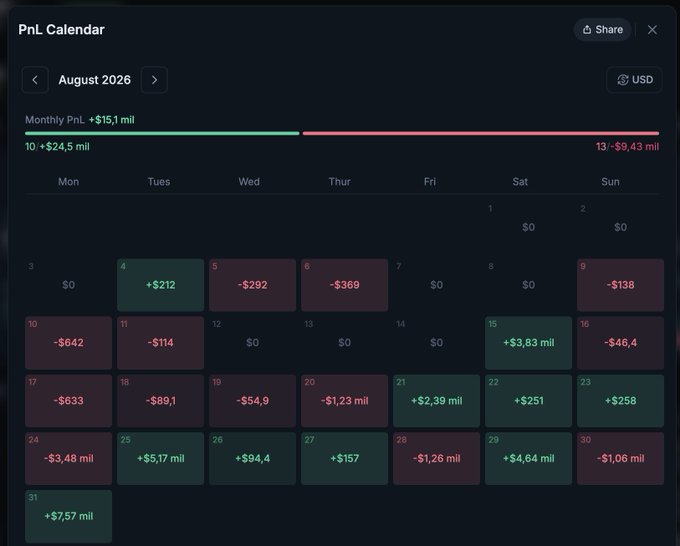
Task: Open day 21 with +$2,39 mil
Action: tap(436, 401)
